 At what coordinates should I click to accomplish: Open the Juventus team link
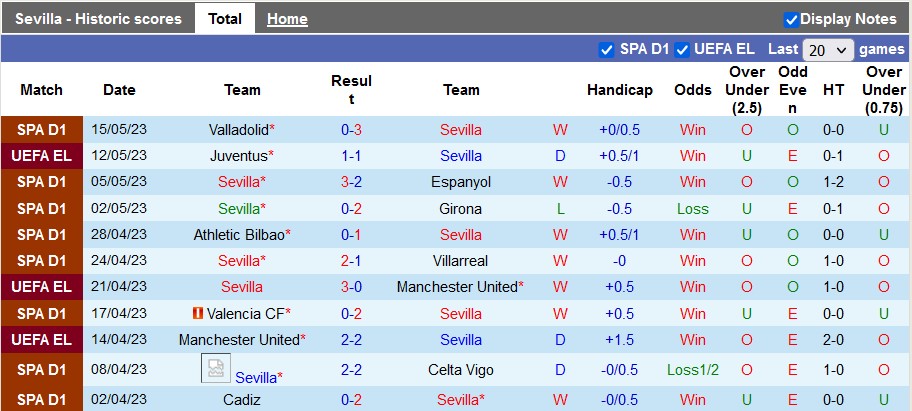click(238, 156)
